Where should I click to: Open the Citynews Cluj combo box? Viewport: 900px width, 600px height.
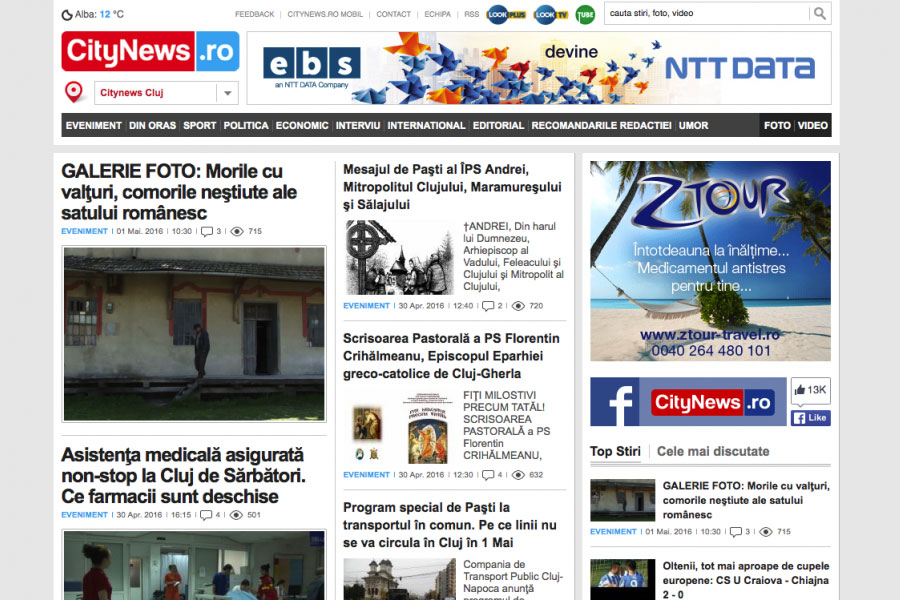[x=166, y=93]
